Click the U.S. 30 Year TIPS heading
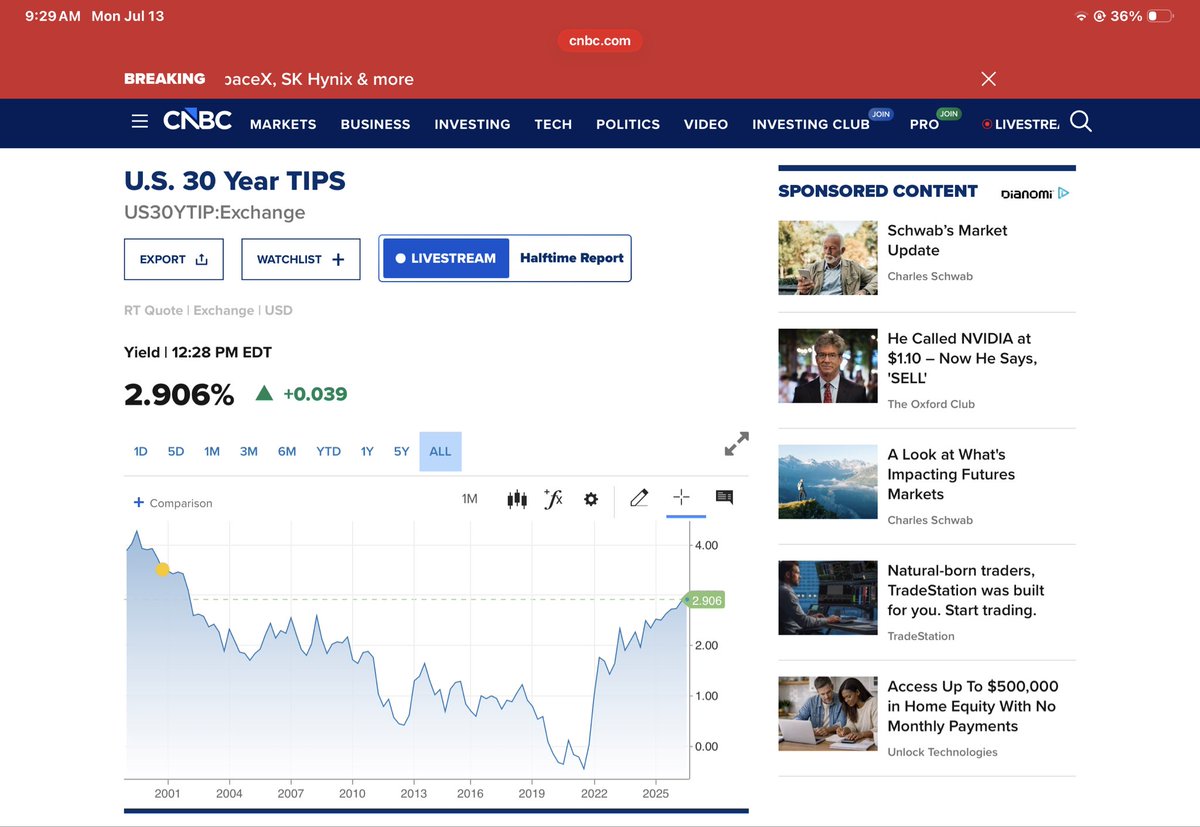 [x=235, y=181]
